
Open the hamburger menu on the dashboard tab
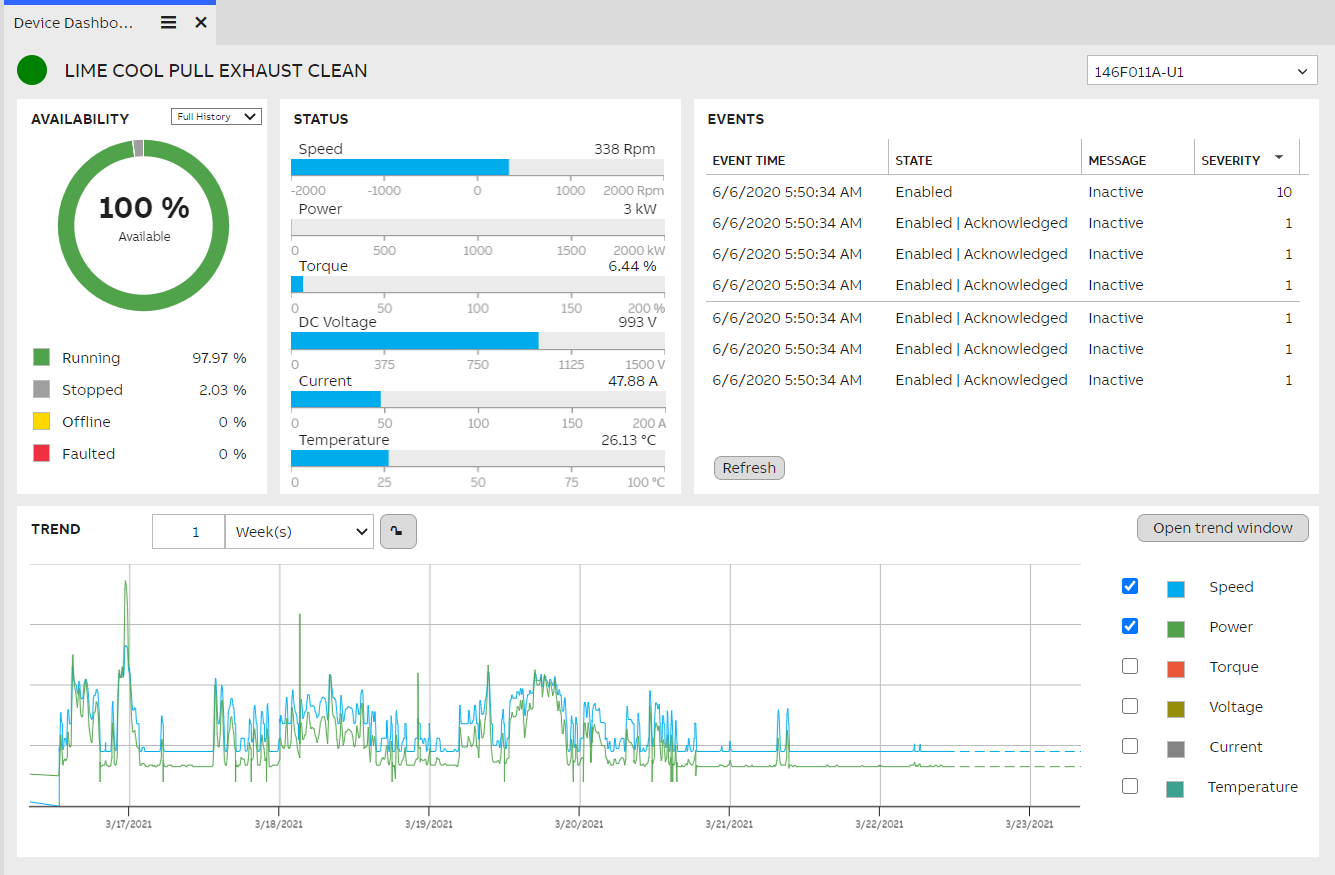point(168,21)
